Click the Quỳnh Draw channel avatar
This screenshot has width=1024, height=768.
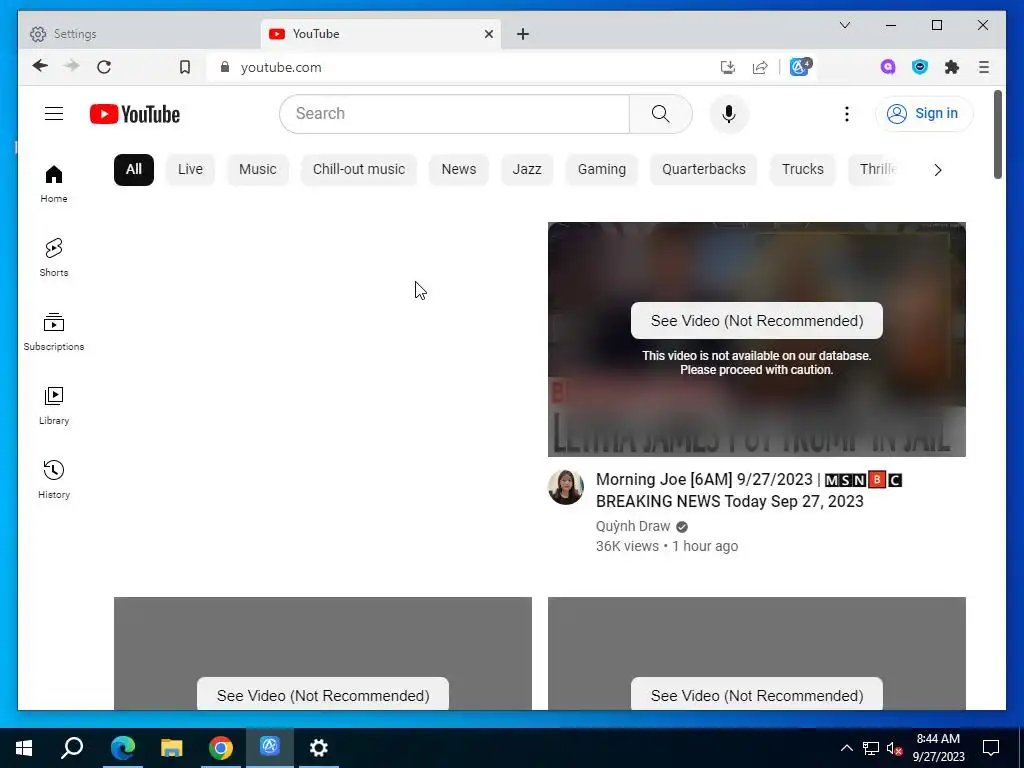pos(566,487)
